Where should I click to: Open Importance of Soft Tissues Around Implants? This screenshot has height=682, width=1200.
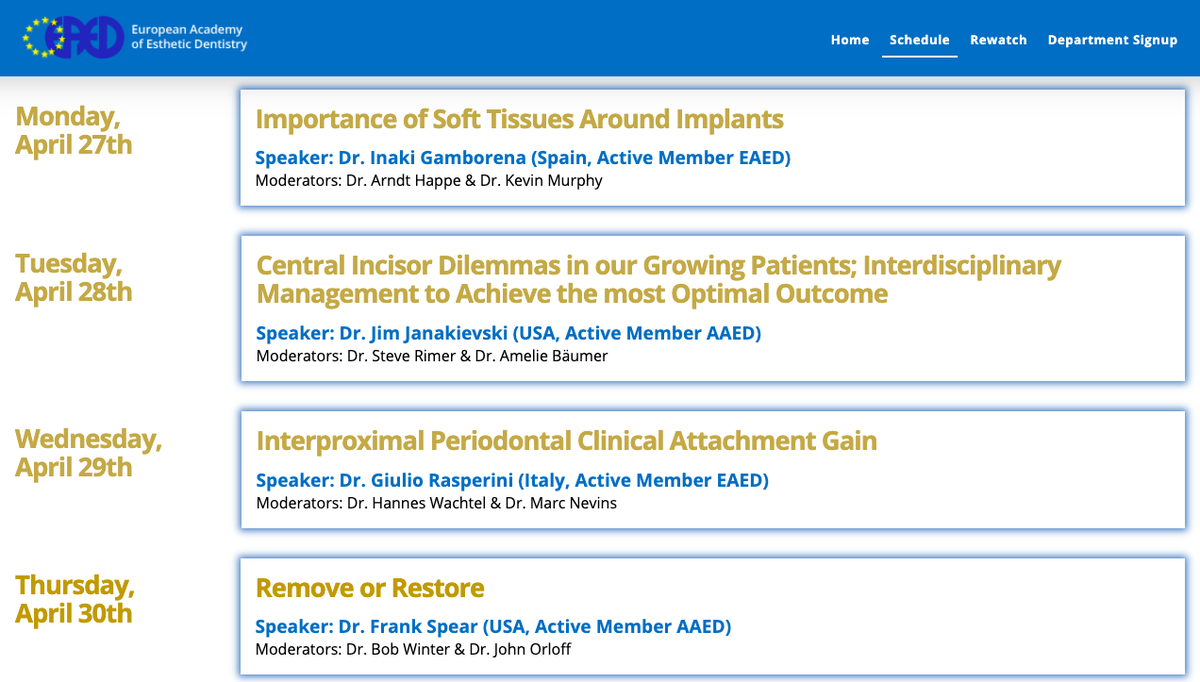pyautogui.click(x=519, y=119)
